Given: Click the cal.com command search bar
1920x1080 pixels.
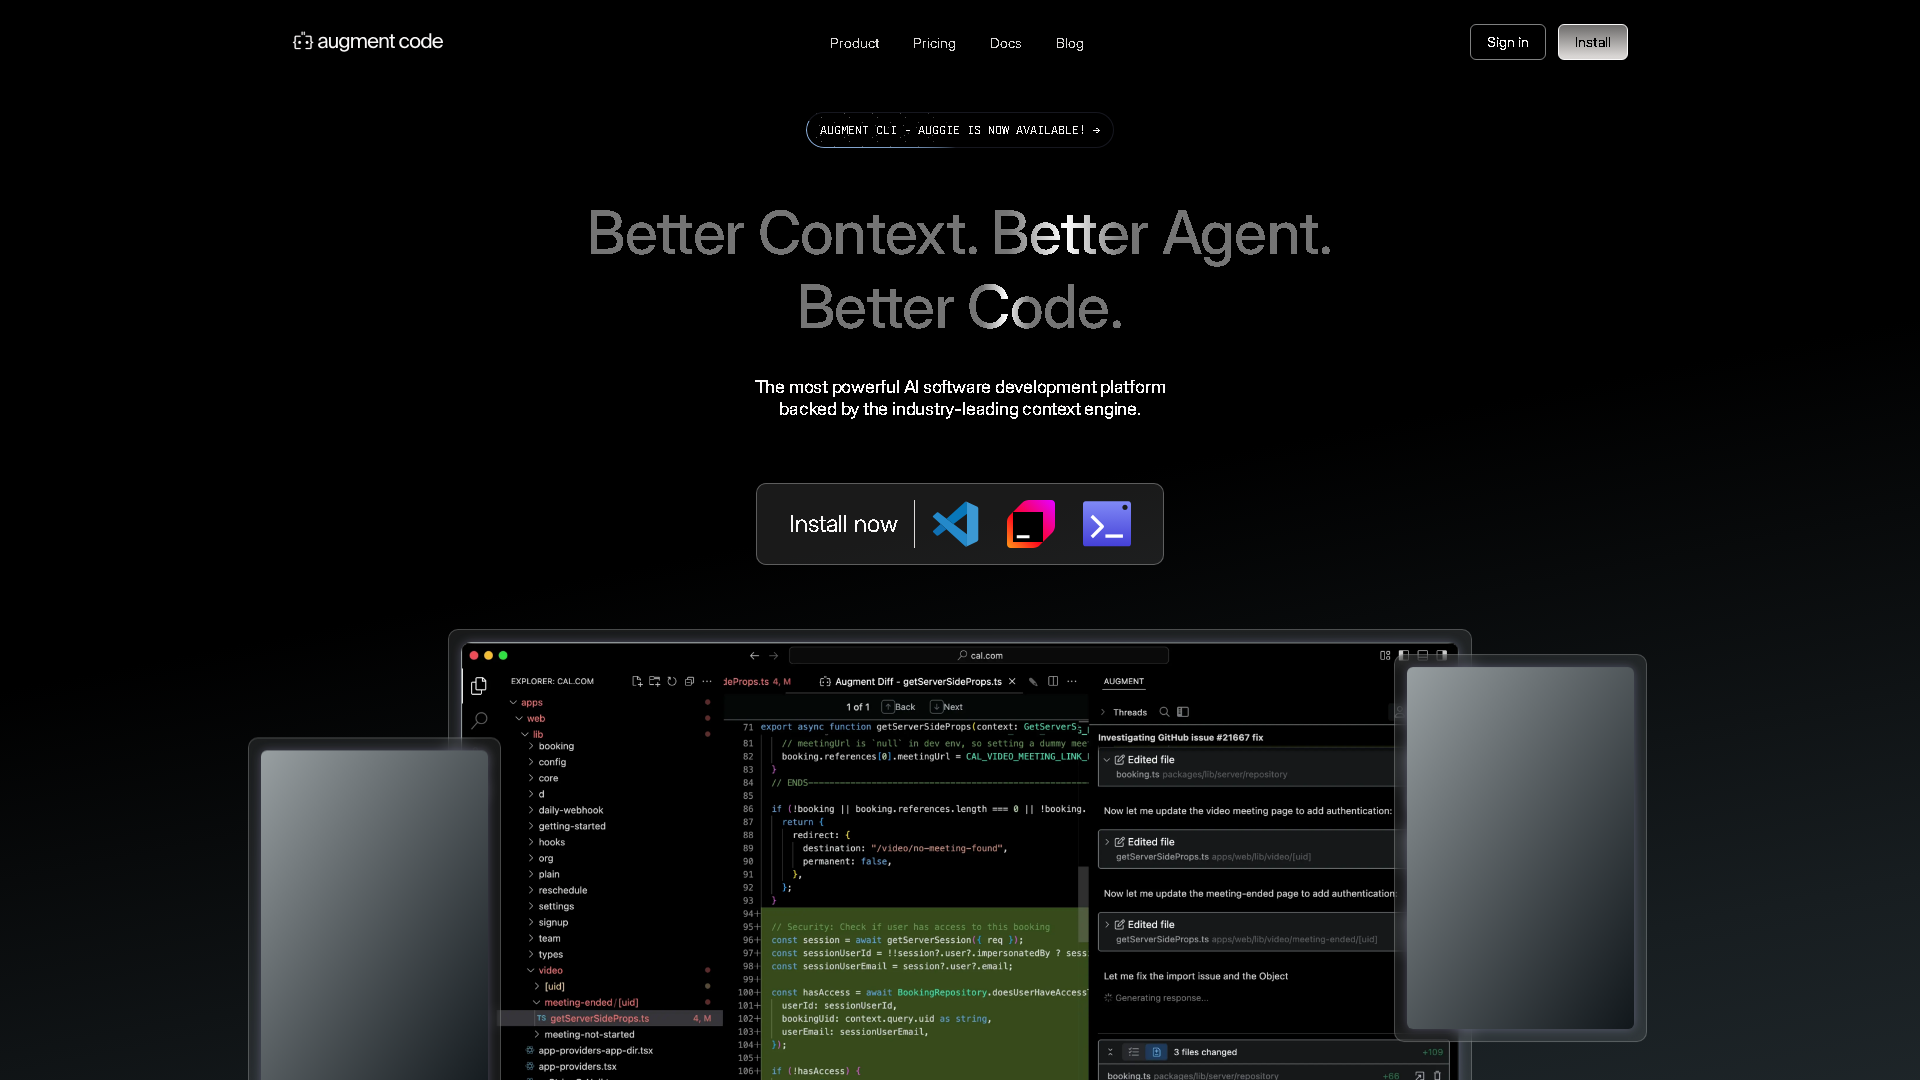Looking at the screenshot, I should (x=979, y=656).
